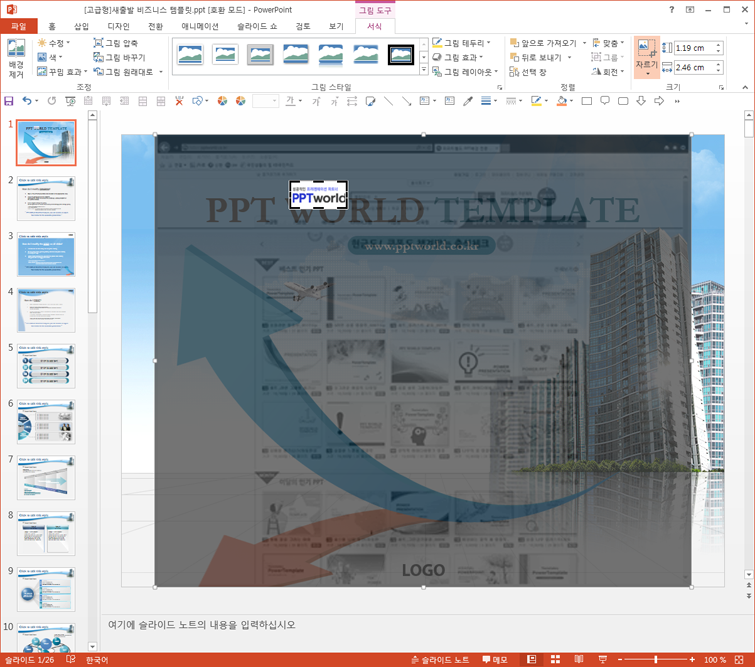
Task: Click 그림 원래대로 (Reset Picture) button
Action: (x=123, y=72)
